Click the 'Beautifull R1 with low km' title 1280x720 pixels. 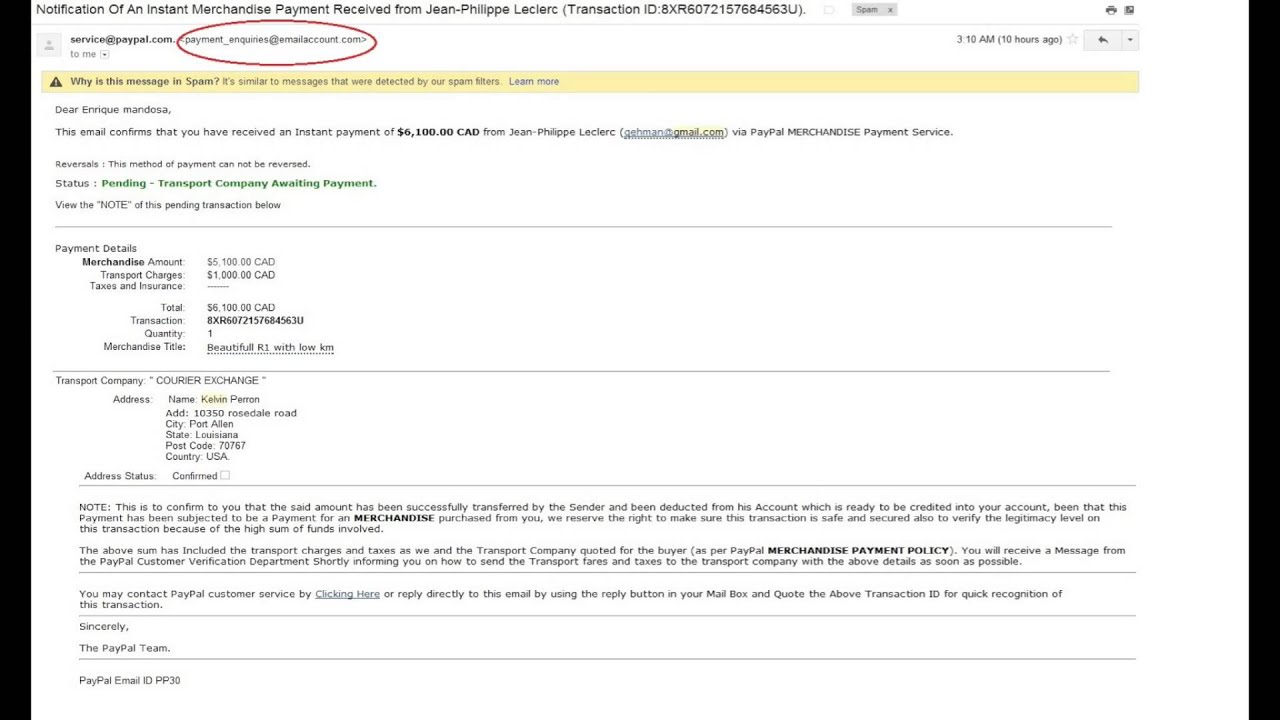point(270,348)
